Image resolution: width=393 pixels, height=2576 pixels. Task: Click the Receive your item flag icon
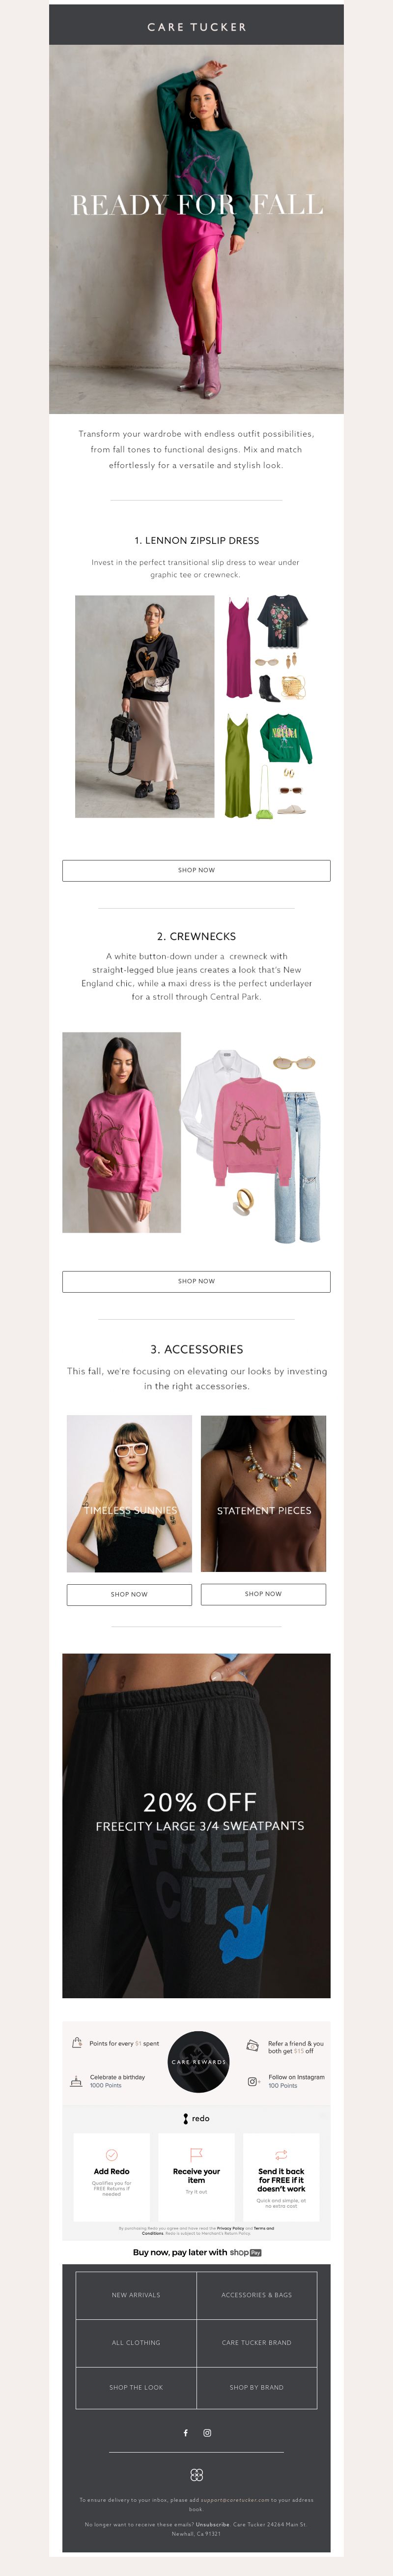click(196, 2154)
